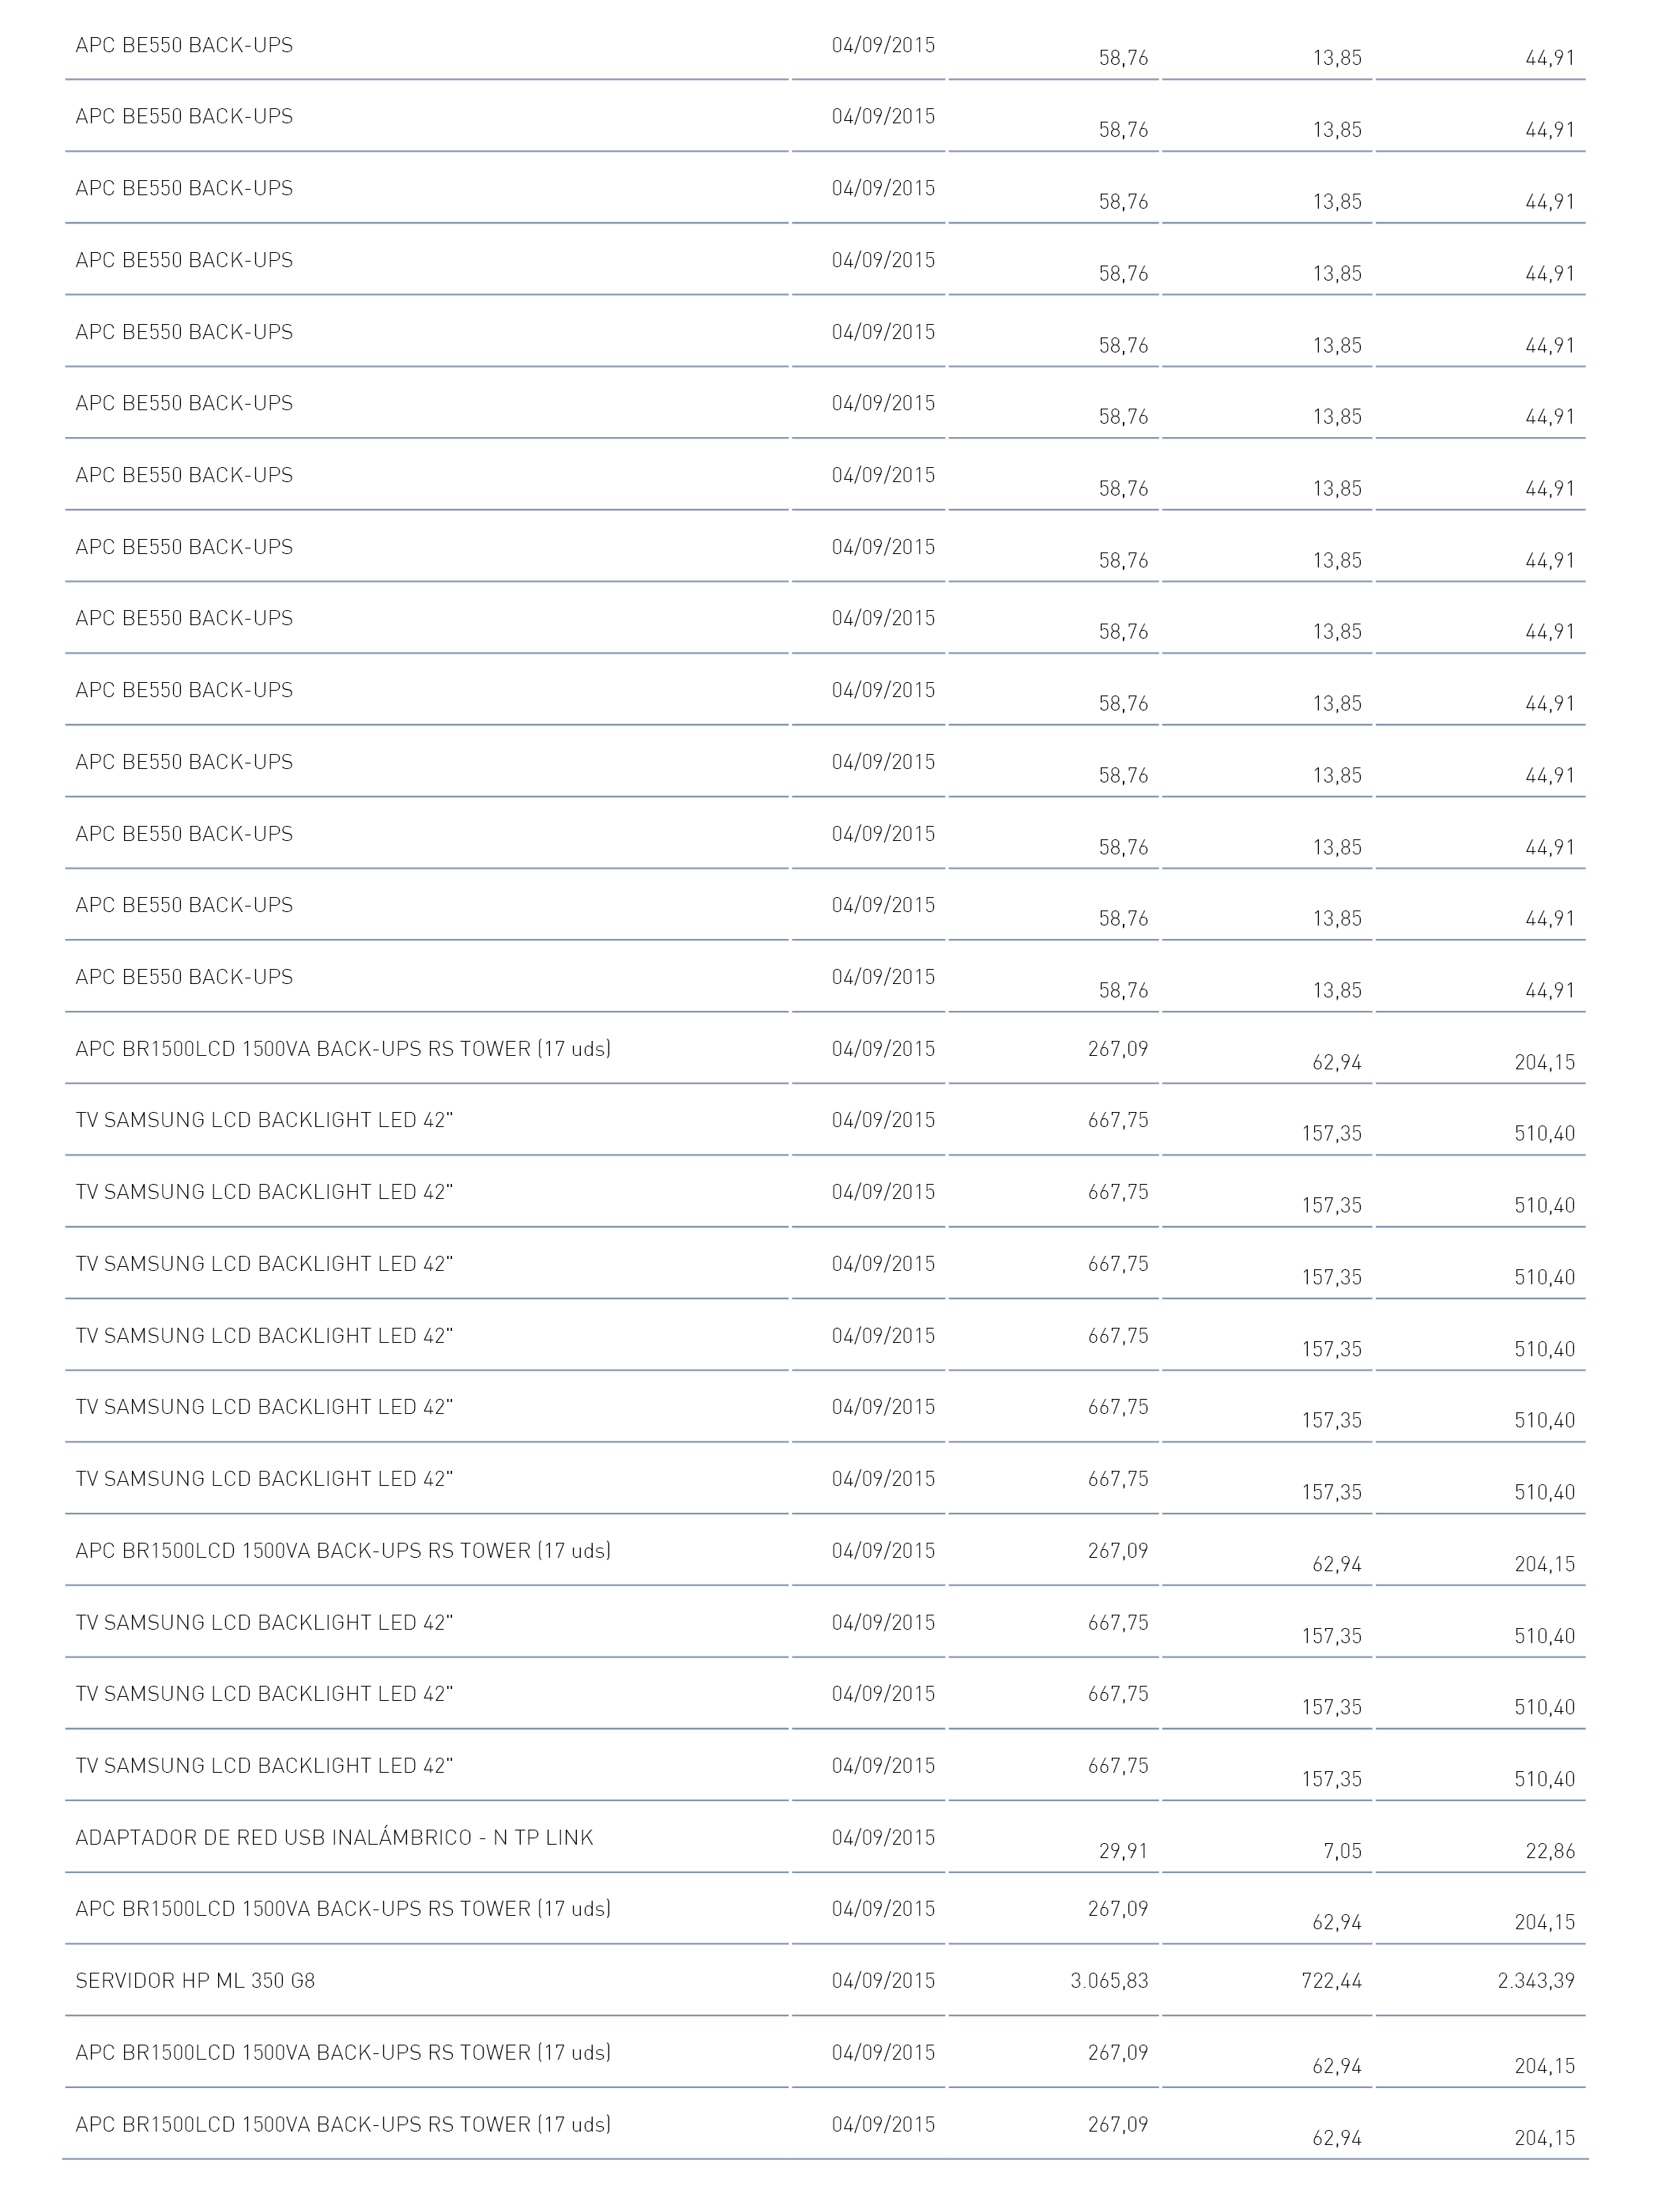This screenshot has height=2194, width=1680.
Task: Click the 58,76 value in the top row
Action: point(1123,58)
